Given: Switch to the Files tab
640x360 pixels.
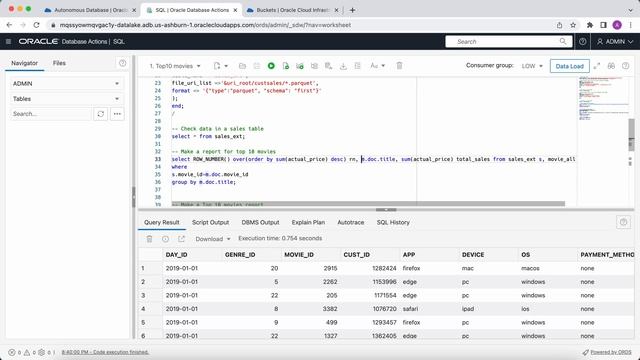Looking at the screenshot, I should click(x=59, y=63).
